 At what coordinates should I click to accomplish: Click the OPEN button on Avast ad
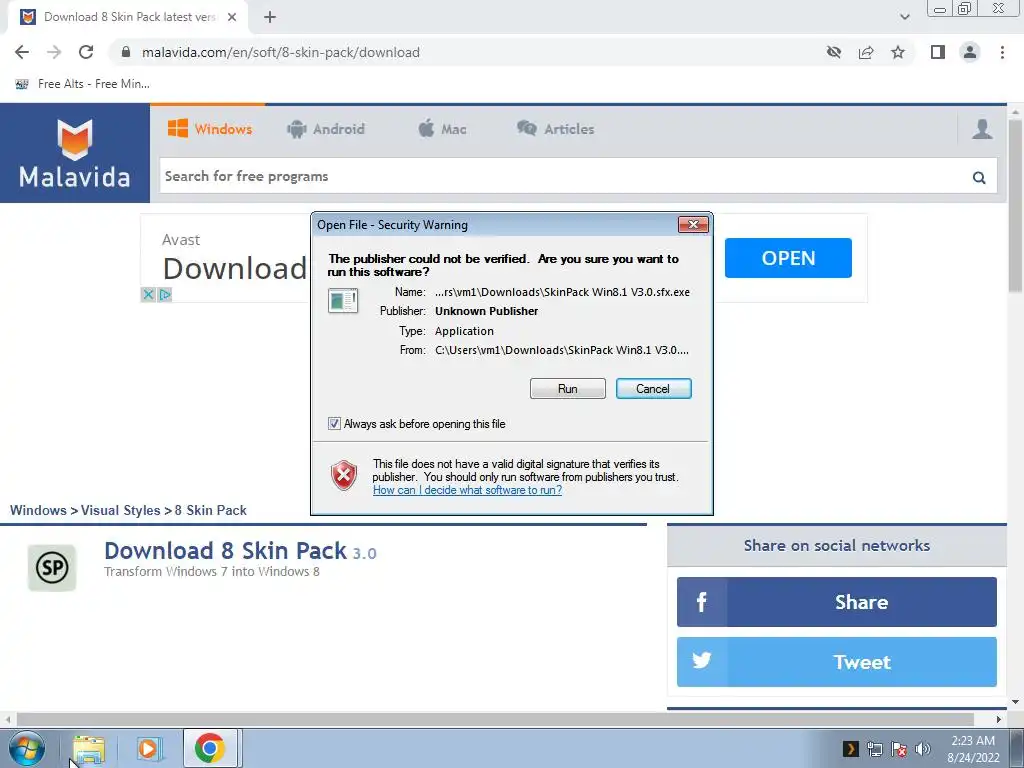pyautogui.click(x=788, y=258)
